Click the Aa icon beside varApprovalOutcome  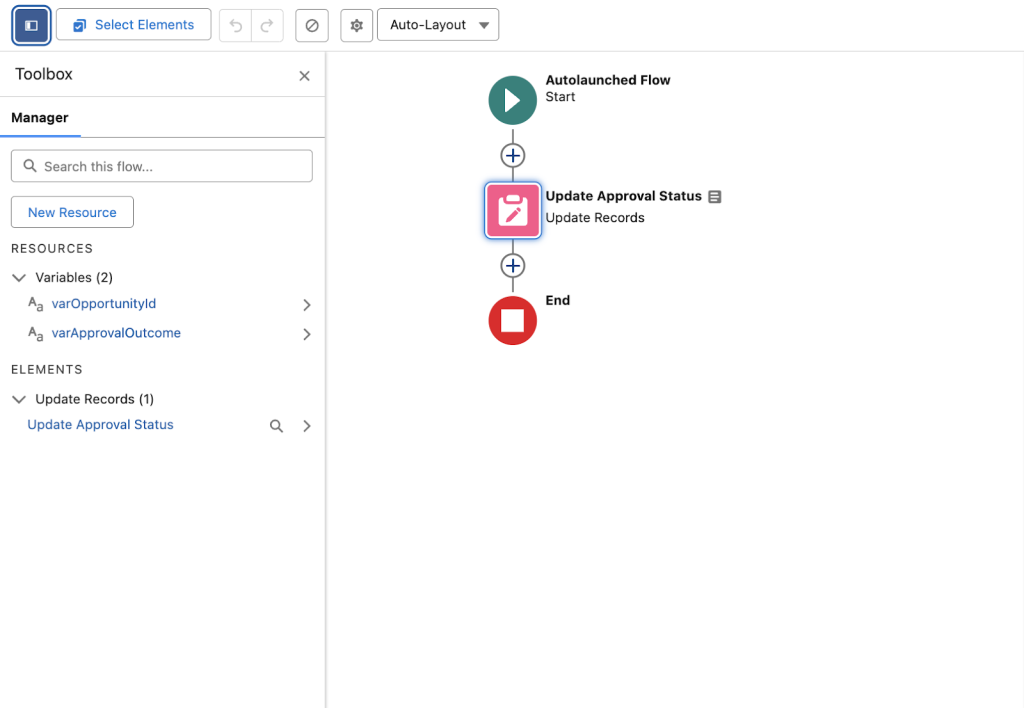click(x=35, y=334)
